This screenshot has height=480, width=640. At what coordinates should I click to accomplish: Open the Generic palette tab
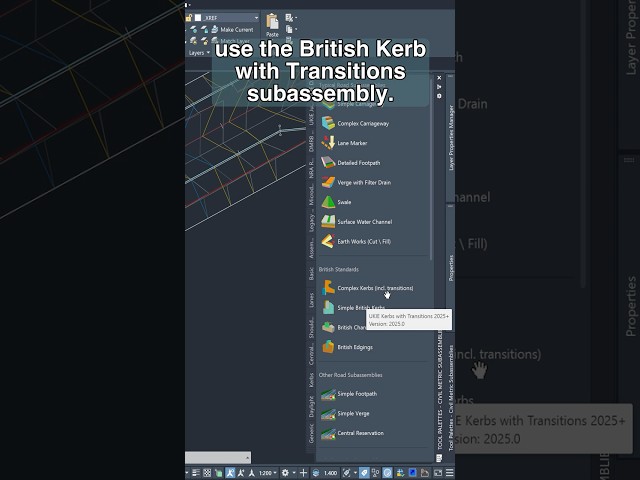pos(311,433)
